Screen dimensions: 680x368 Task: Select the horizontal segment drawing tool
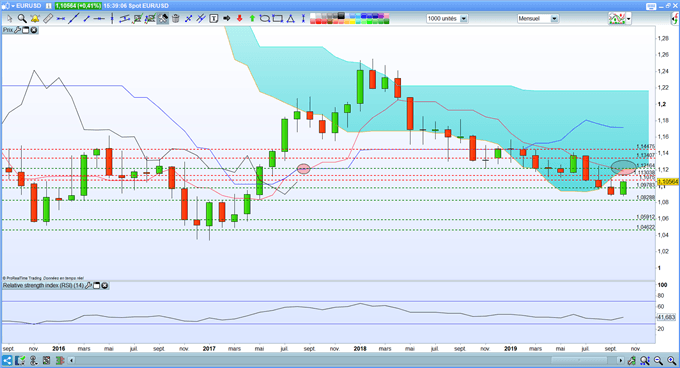tap(61, 19)
